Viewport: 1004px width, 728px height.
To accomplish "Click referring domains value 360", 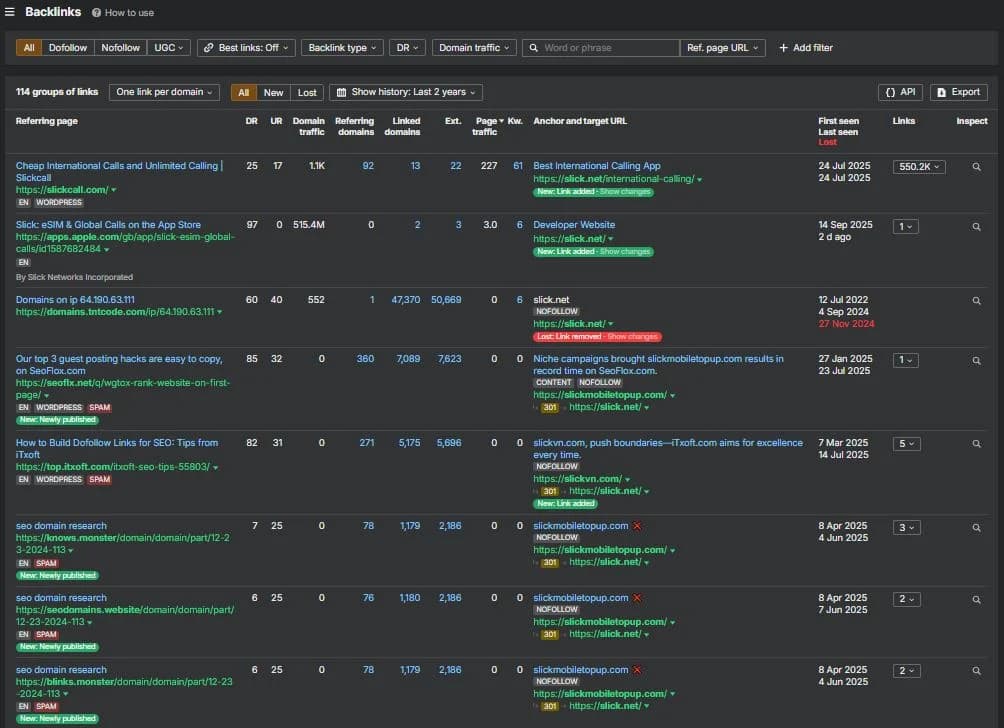I will 365,359.
